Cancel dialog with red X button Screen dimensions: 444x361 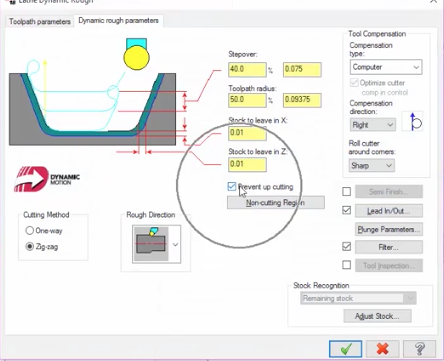382,349
